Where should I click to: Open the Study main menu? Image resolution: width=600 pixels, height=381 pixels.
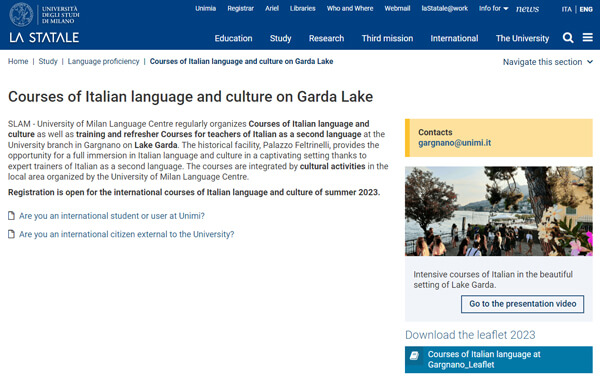(x=280, y=38)
